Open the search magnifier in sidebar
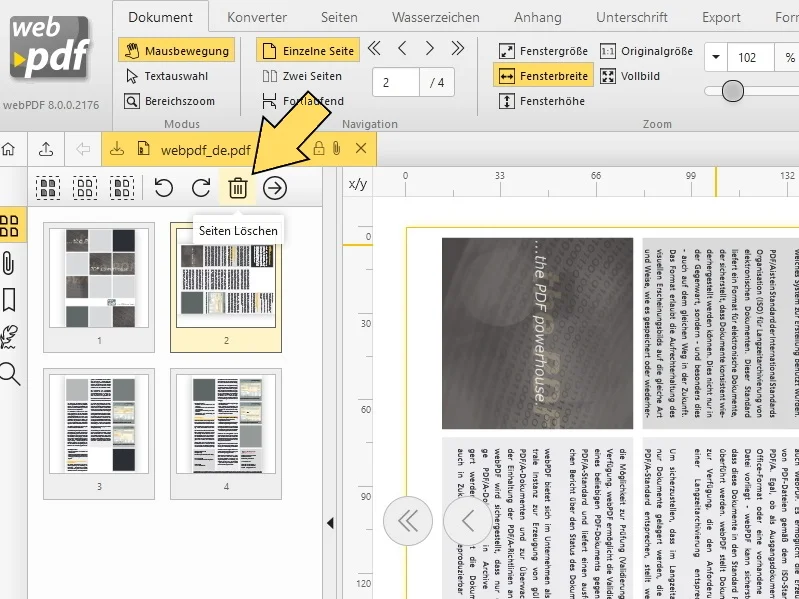The width and height of the screenshot is (799, 599). (10, 373)
